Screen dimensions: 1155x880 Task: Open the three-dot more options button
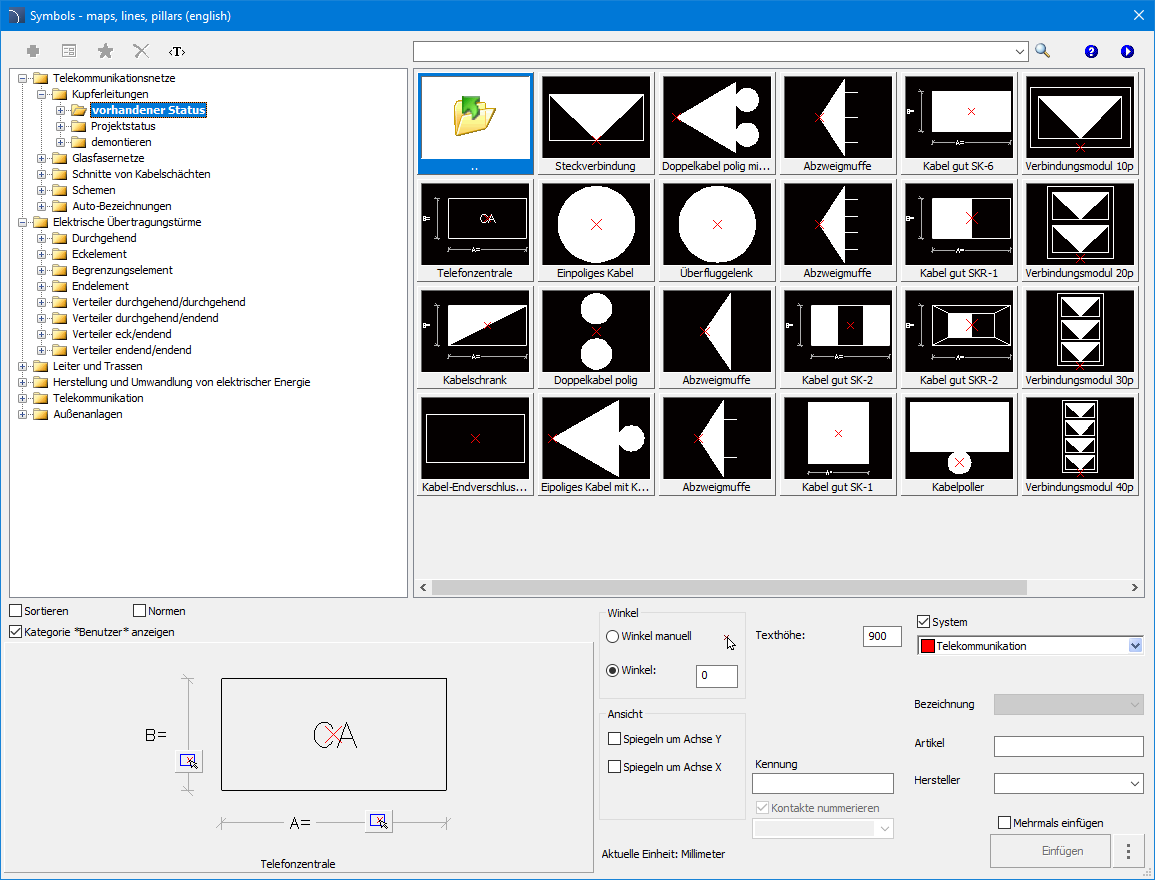point(1129,851)
